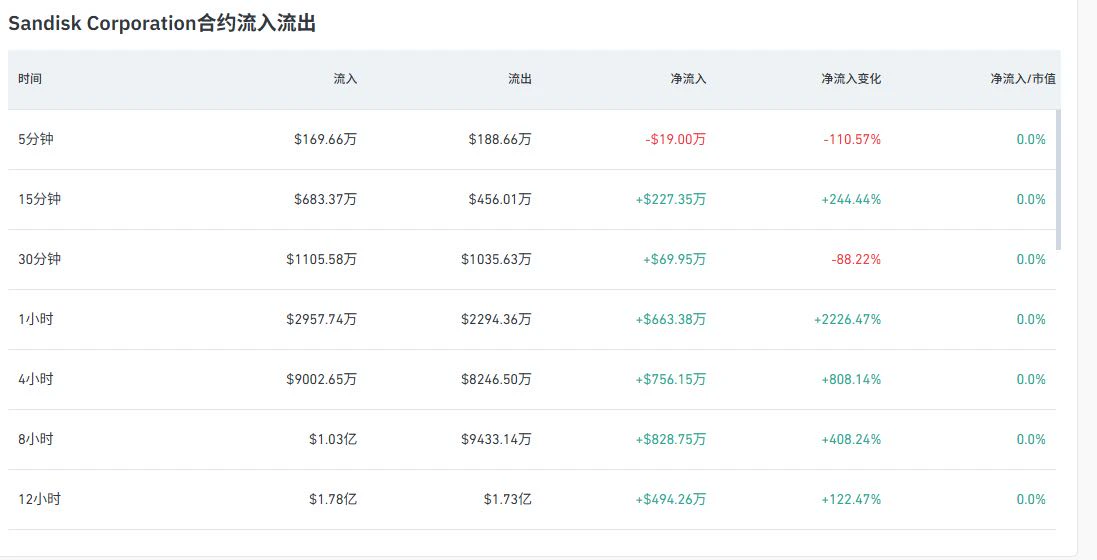Click net inflow change +408.24%
This screenshot has width=1097, height=560.
pos(851,440)
